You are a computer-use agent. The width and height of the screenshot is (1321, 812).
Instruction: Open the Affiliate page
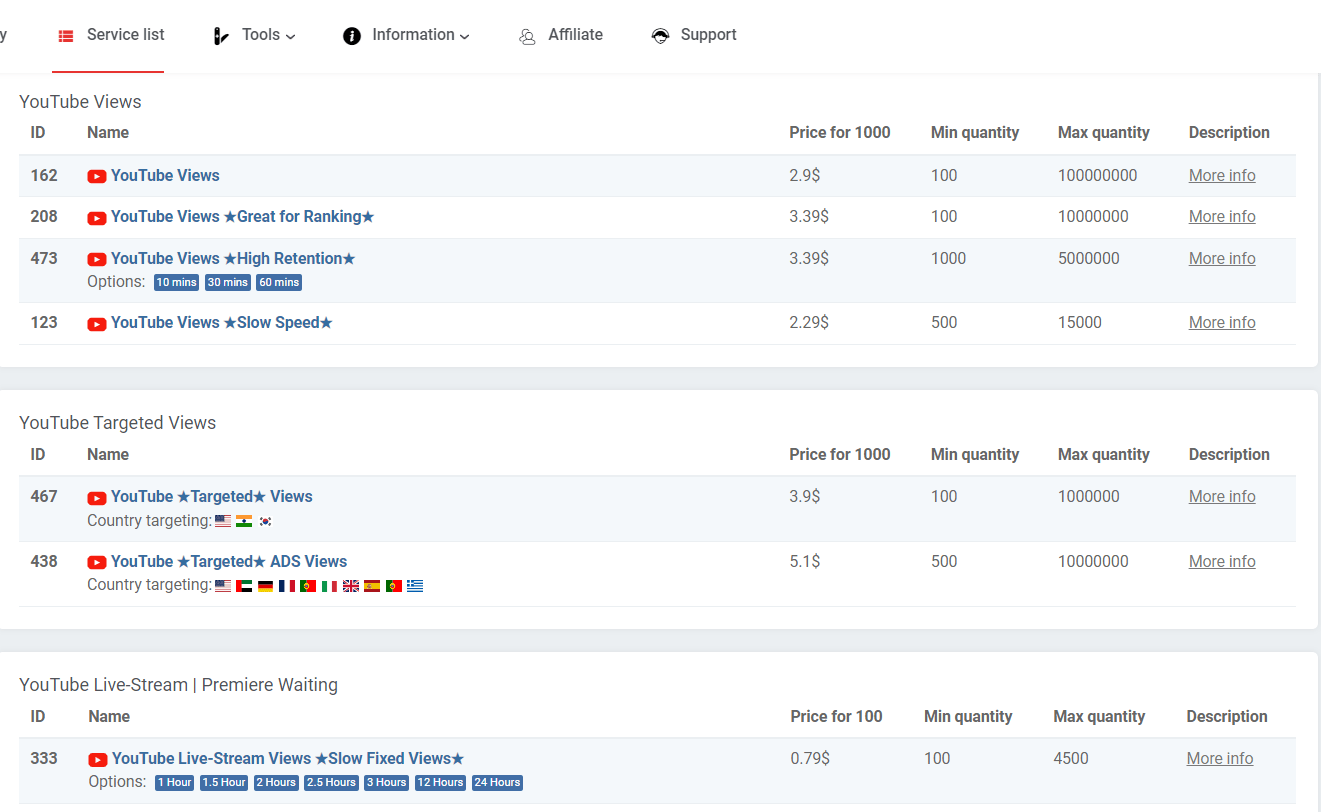pos(575,36)
